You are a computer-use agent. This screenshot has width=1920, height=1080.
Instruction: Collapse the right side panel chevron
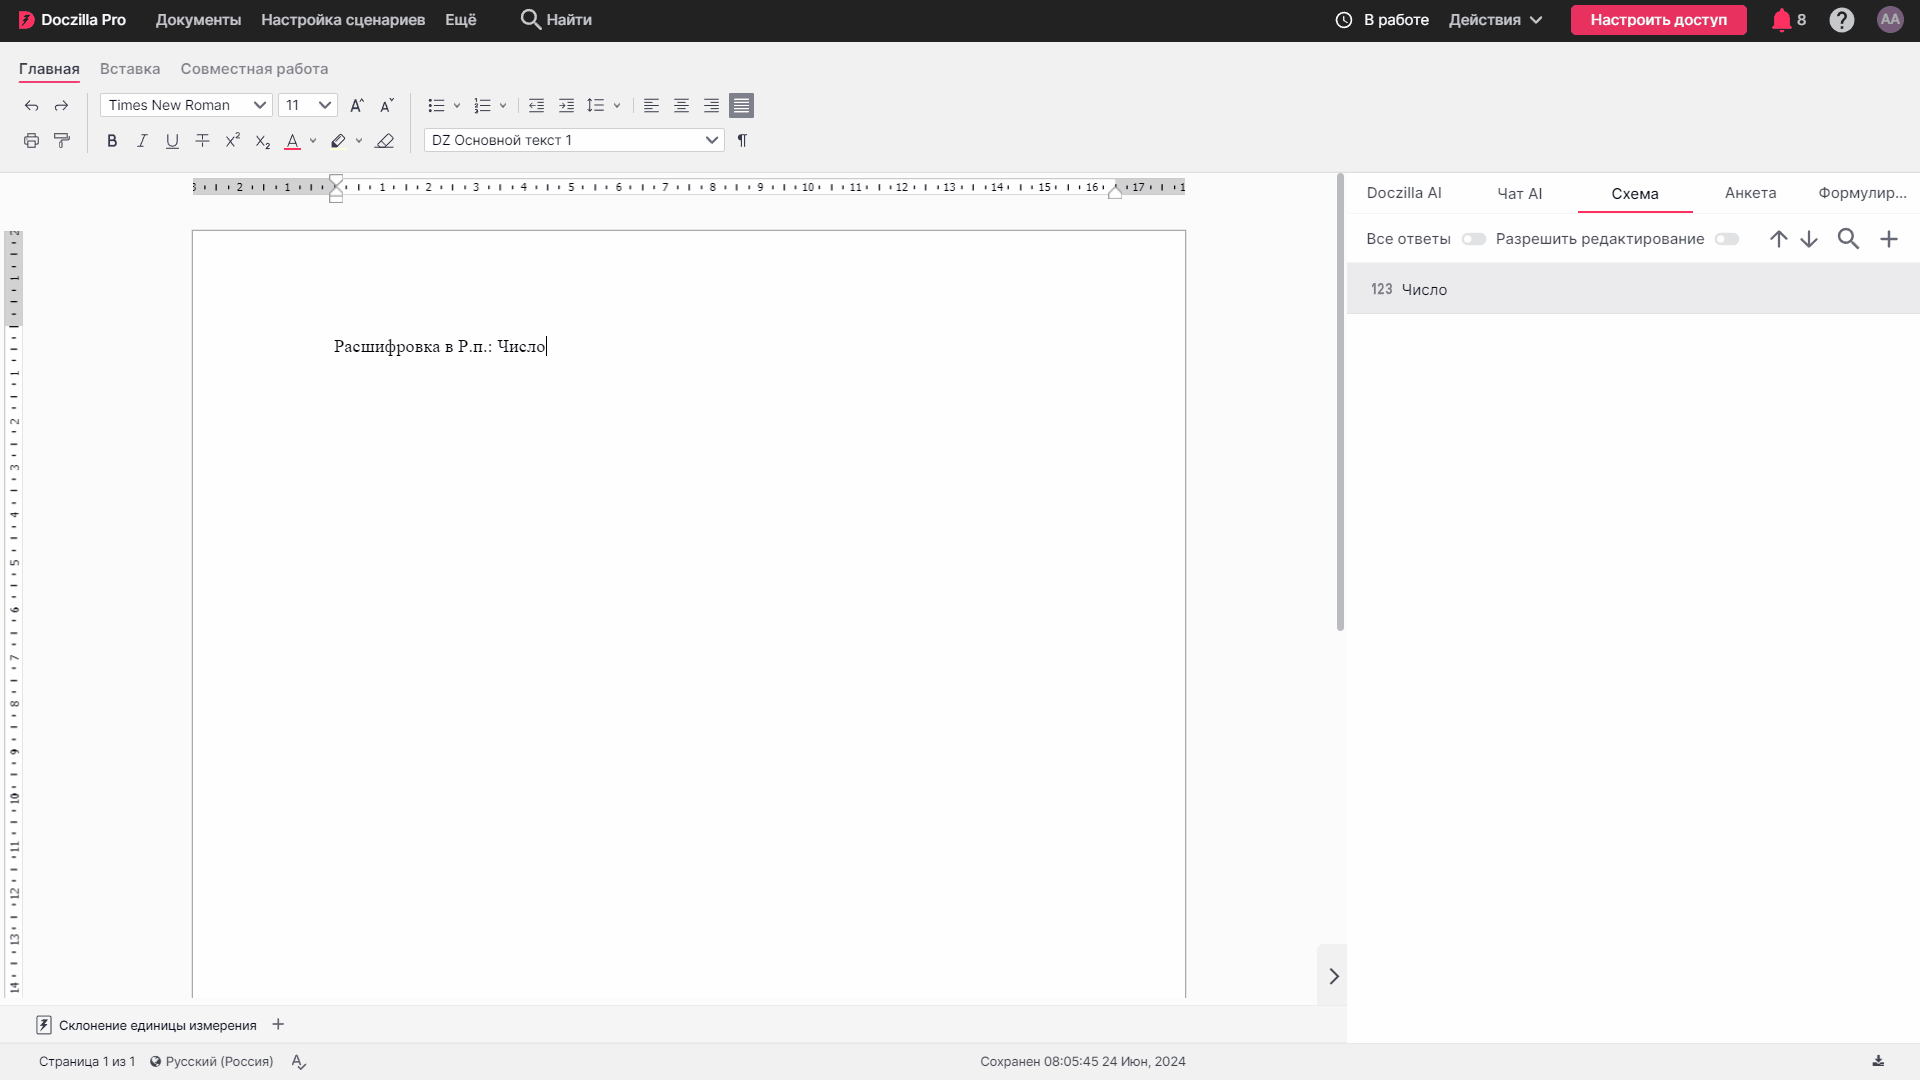click(x=1333, y=977)
